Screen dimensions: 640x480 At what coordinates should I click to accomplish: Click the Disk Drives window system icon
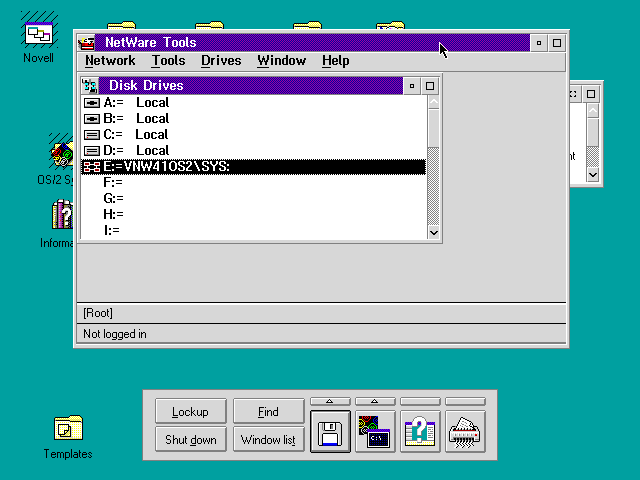(89, 86)
